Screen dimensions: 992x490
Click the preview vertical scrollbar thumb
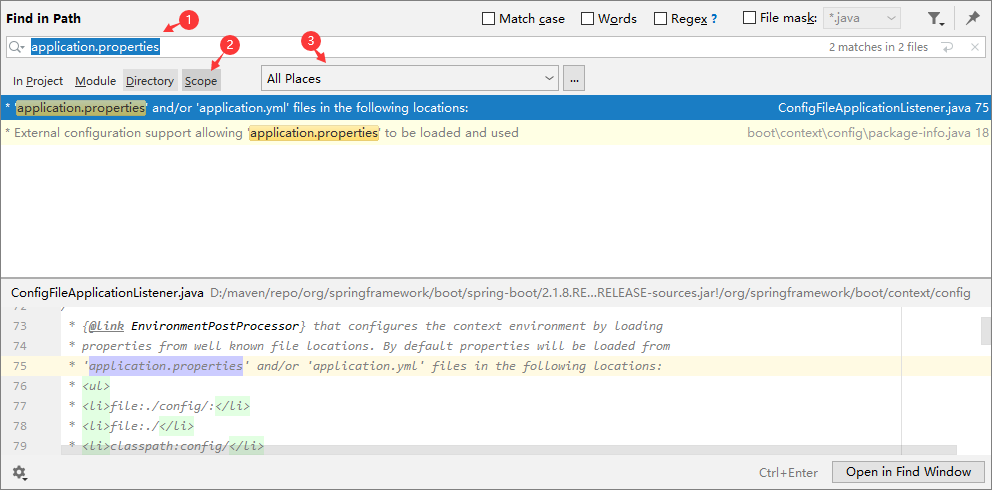pyautogui.click(x=986, y=331)
